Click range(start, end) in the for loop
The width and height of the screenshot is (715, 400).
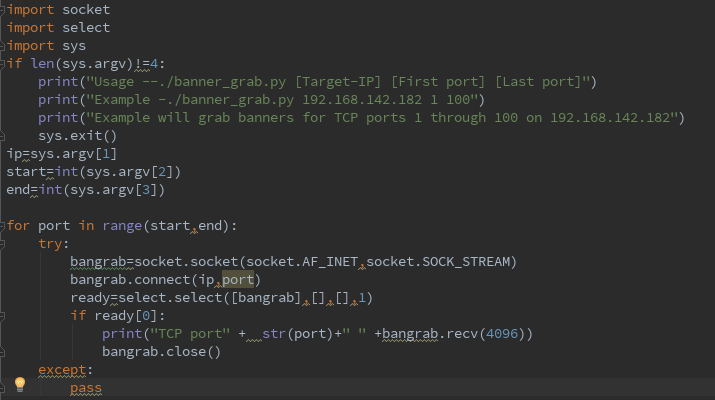click(169, 226)
